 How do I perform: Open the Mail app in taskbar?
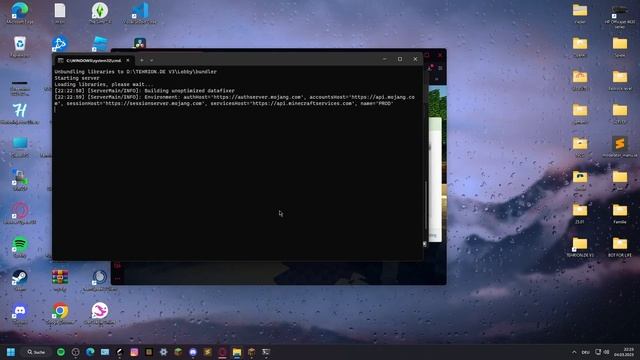tap(105, 352)
